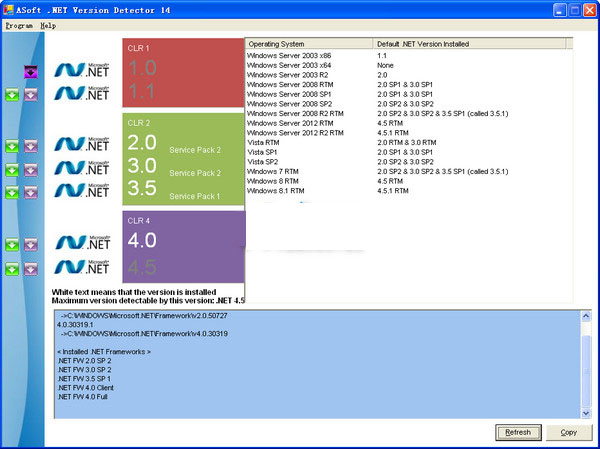Minimize the .NET Version Detector window
600x449 pixels.
(x=560, y=10)
